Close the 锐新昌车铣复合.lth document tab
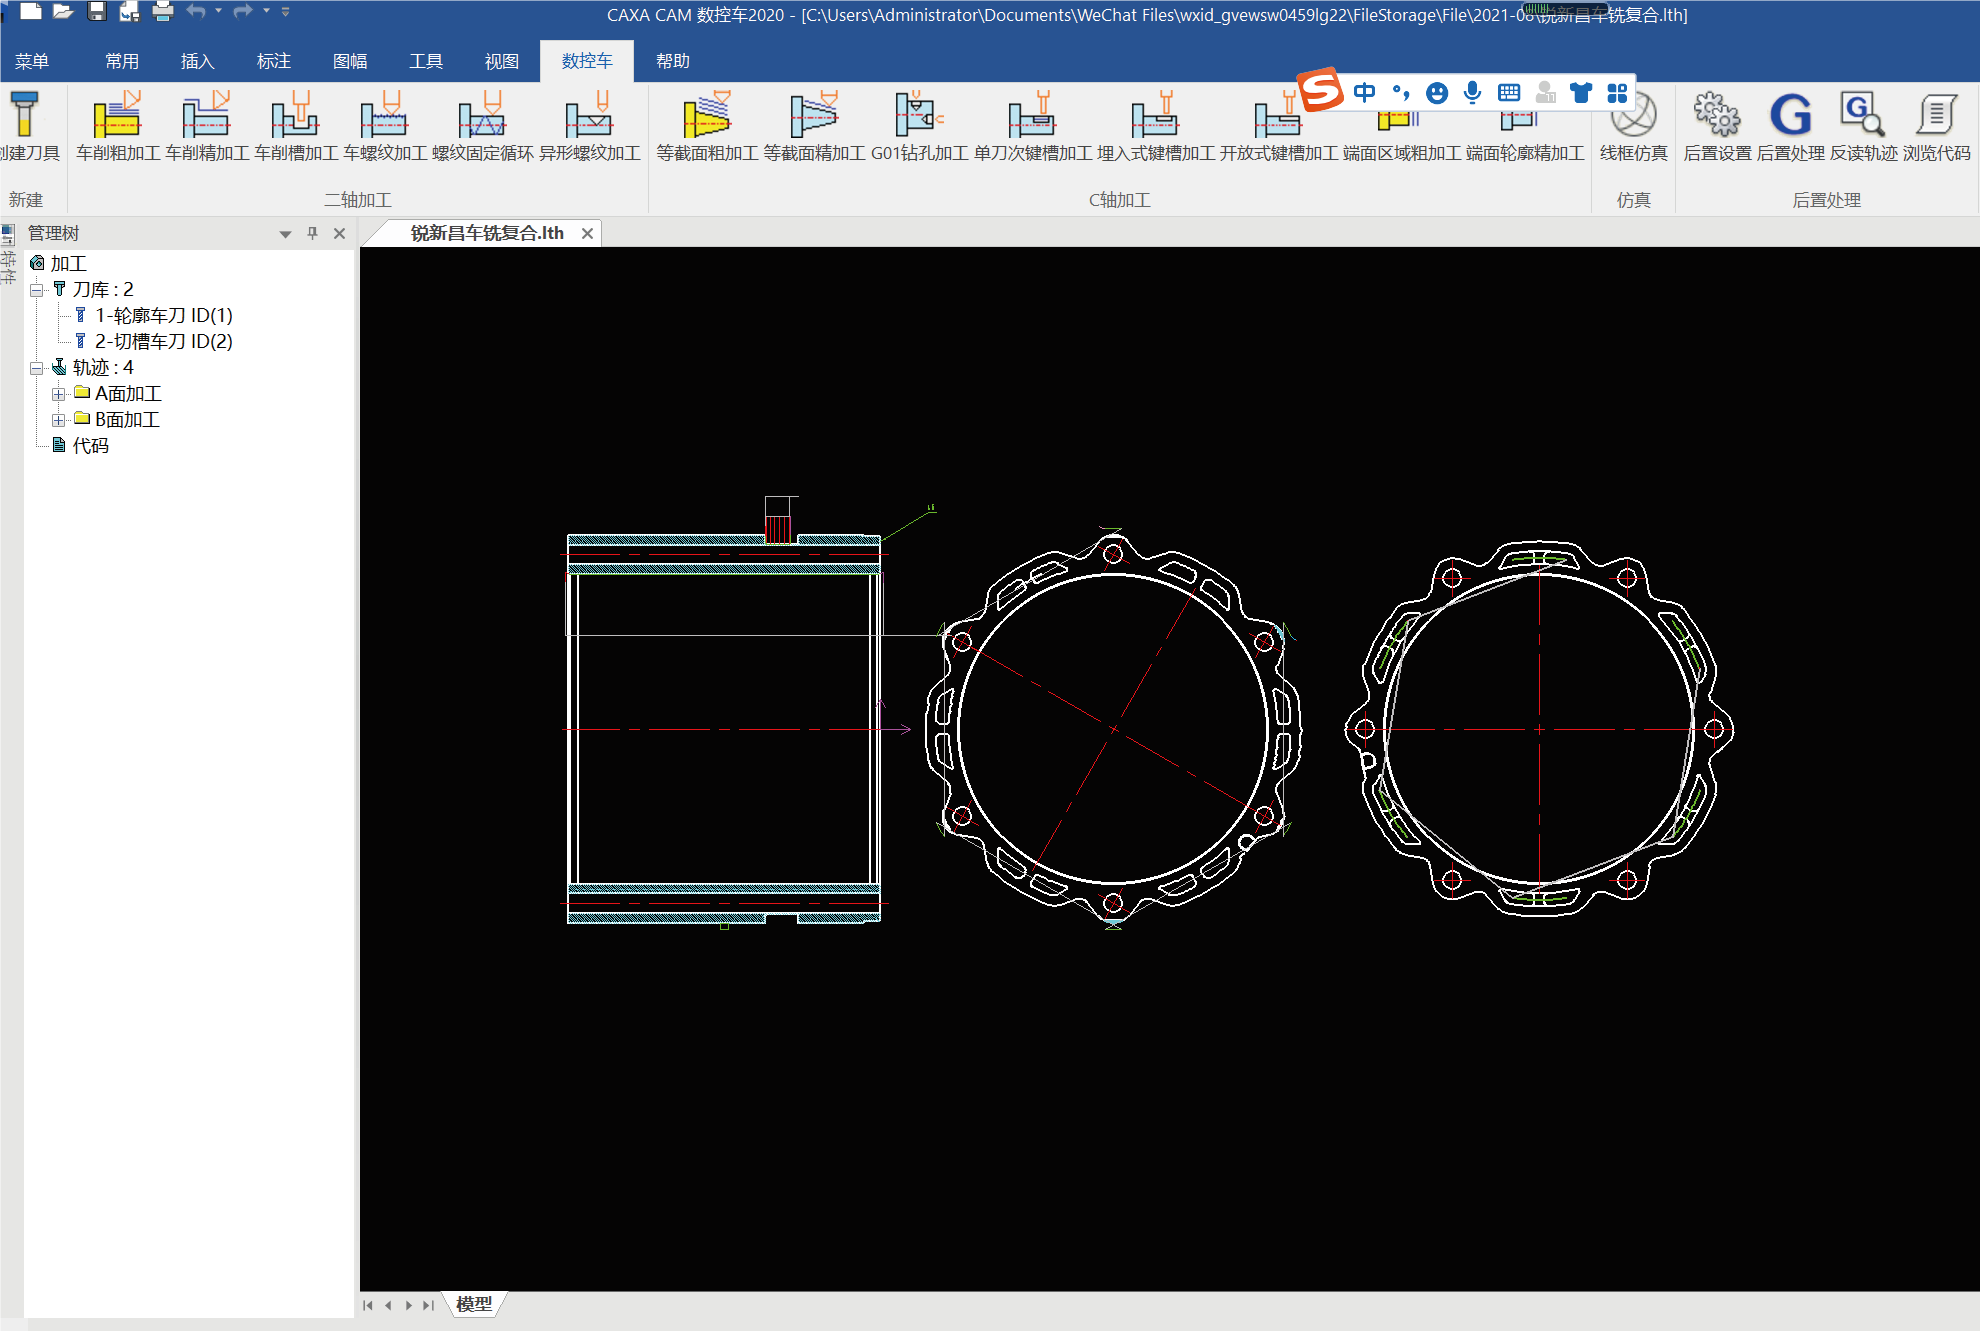 coord(587,233)
